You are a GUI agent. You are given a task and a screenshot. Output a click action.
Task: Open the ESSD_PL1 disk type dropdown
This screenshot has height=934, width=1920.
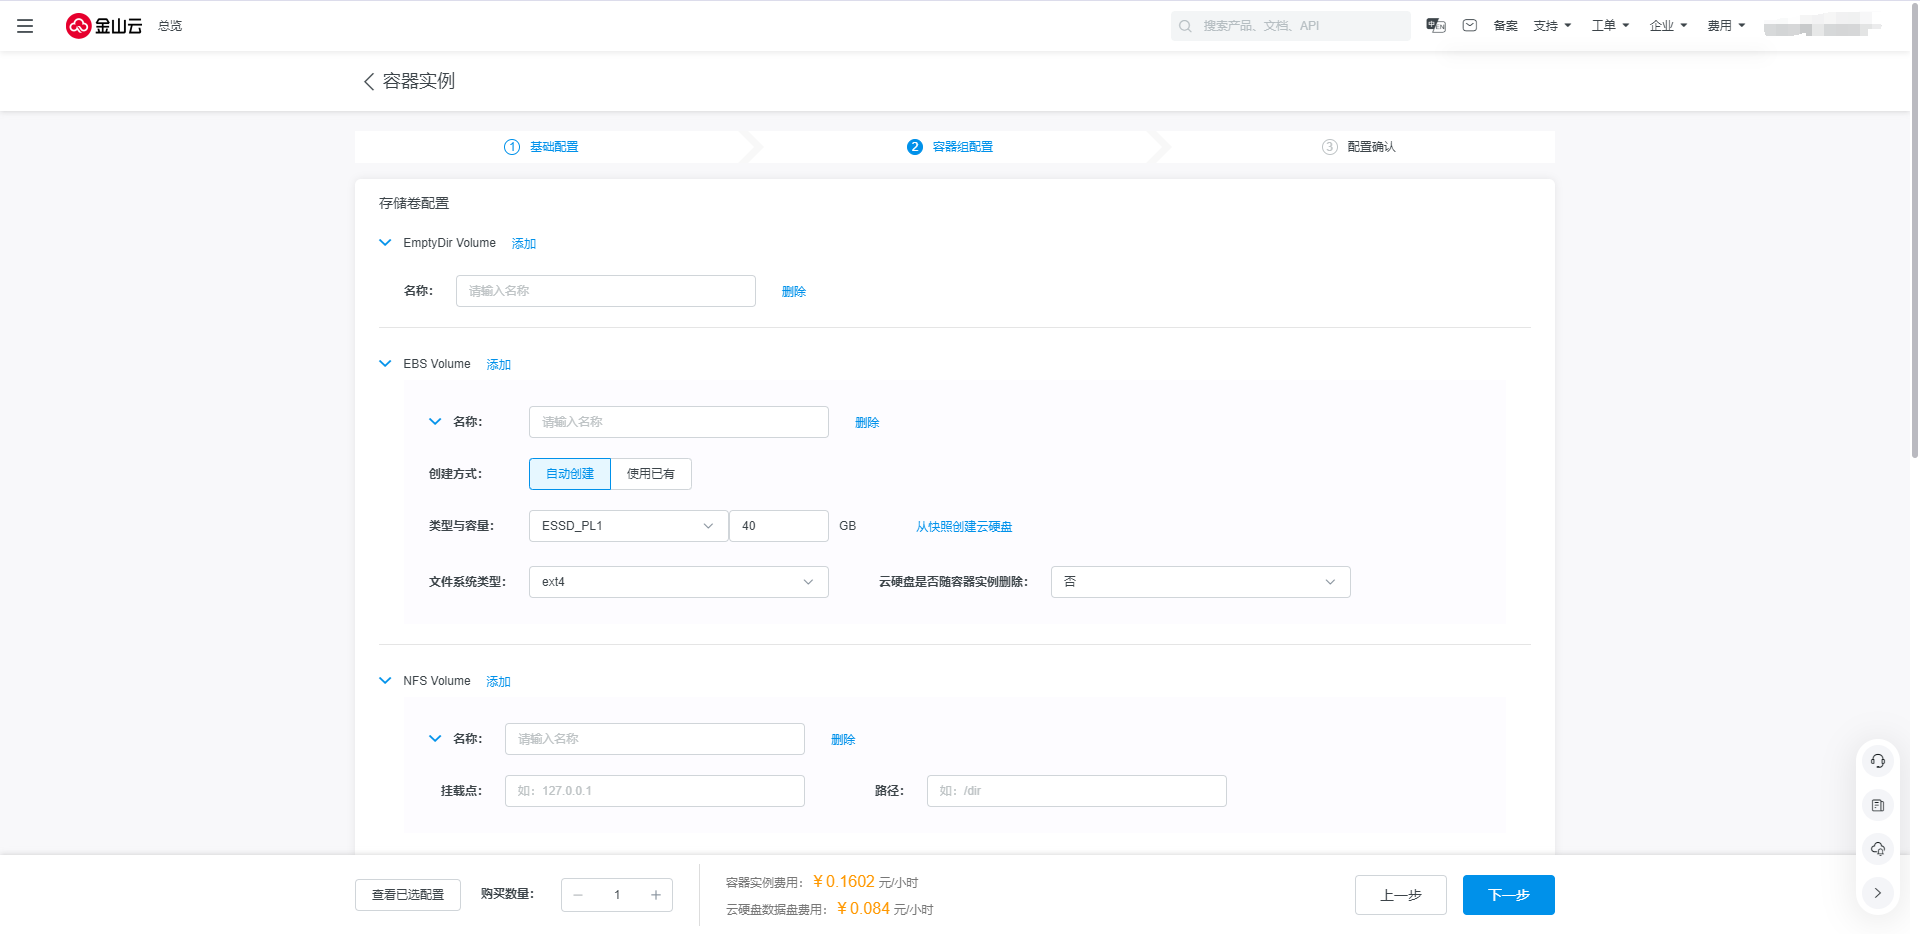pos(627,526)
